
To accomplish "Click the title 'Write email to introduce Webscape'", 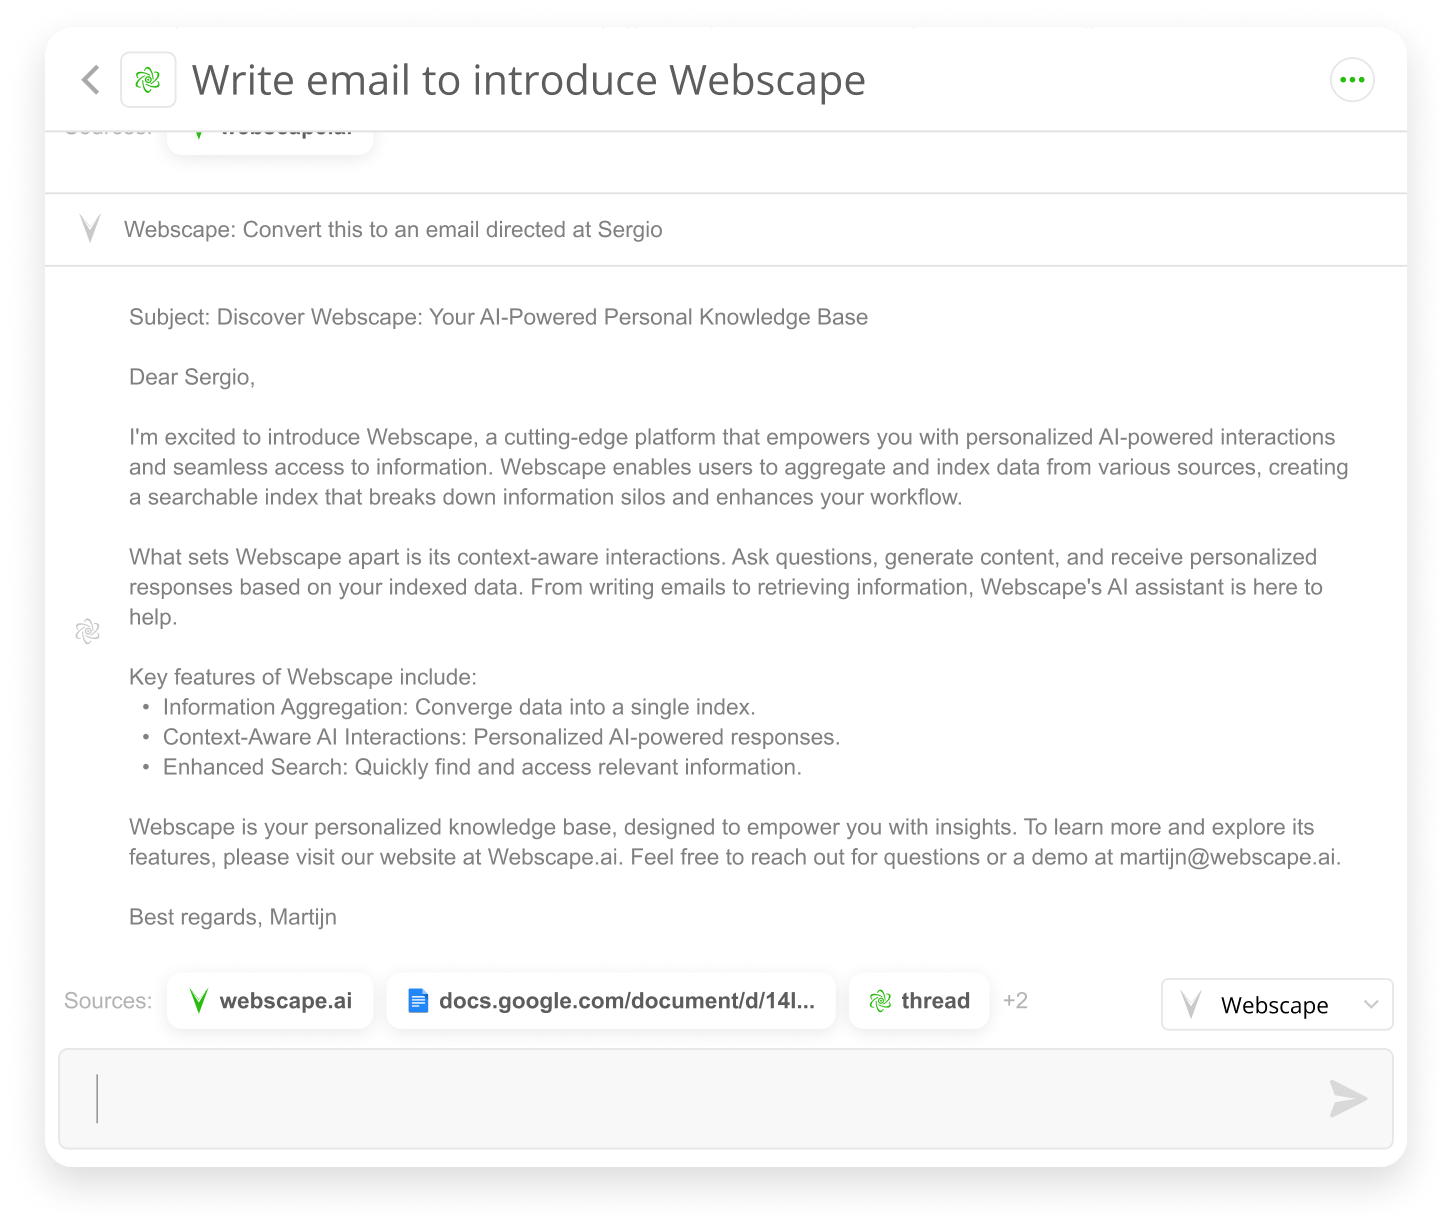I will click(529, 80).
